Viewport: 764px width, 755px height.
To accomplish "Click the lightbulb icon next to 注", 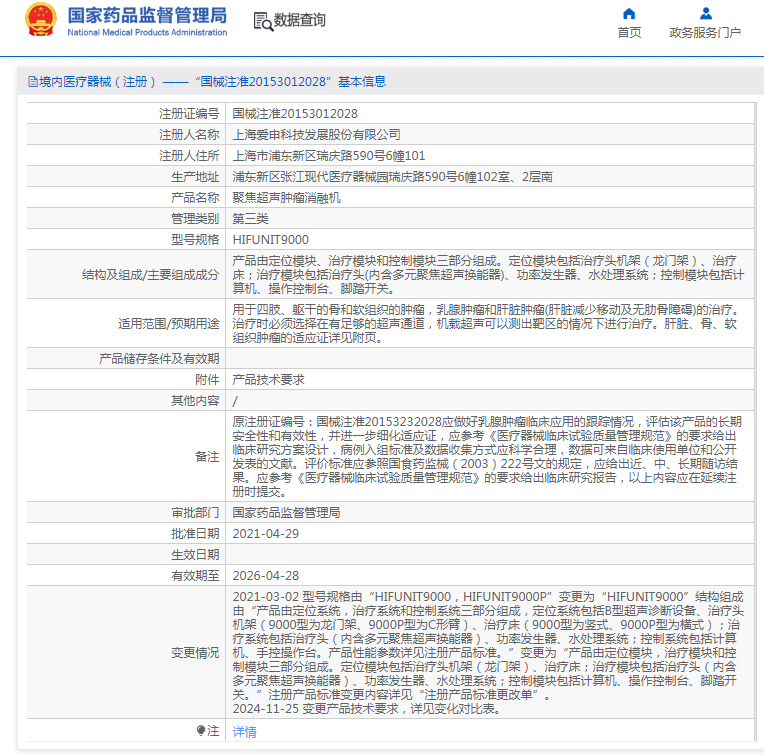I will click(201, 730).
